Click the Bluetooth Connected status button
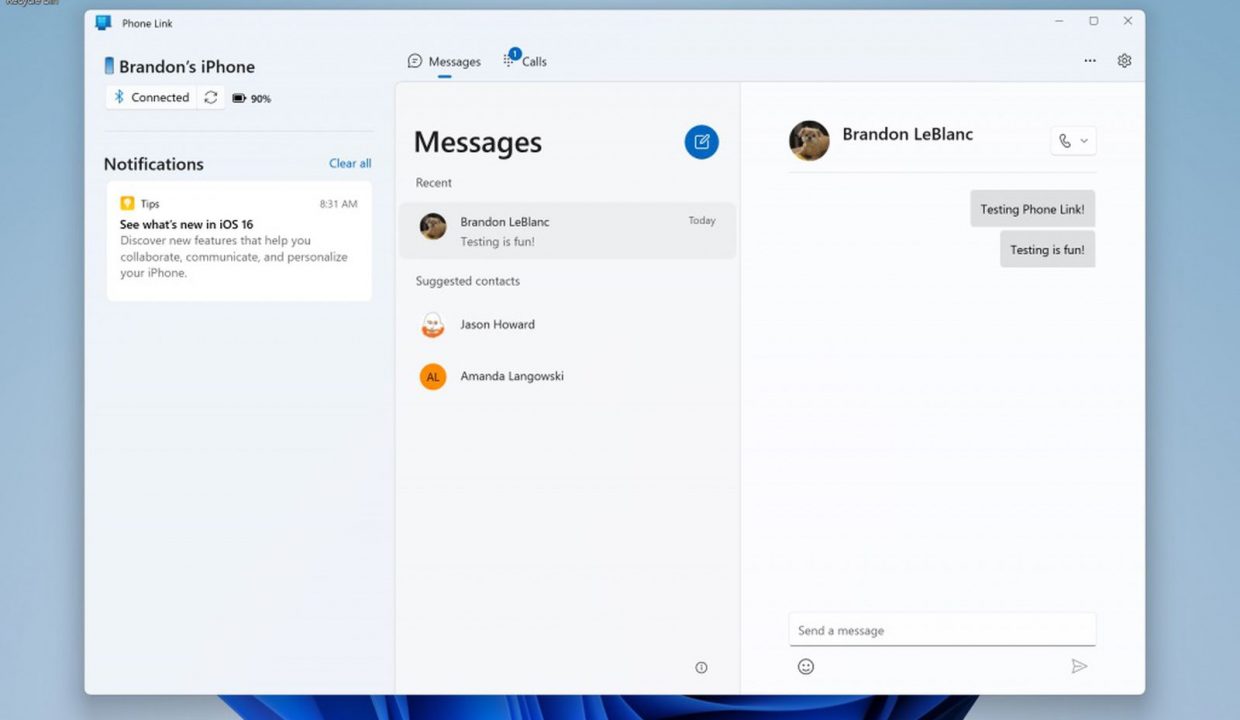 click(x=151, y=97)
